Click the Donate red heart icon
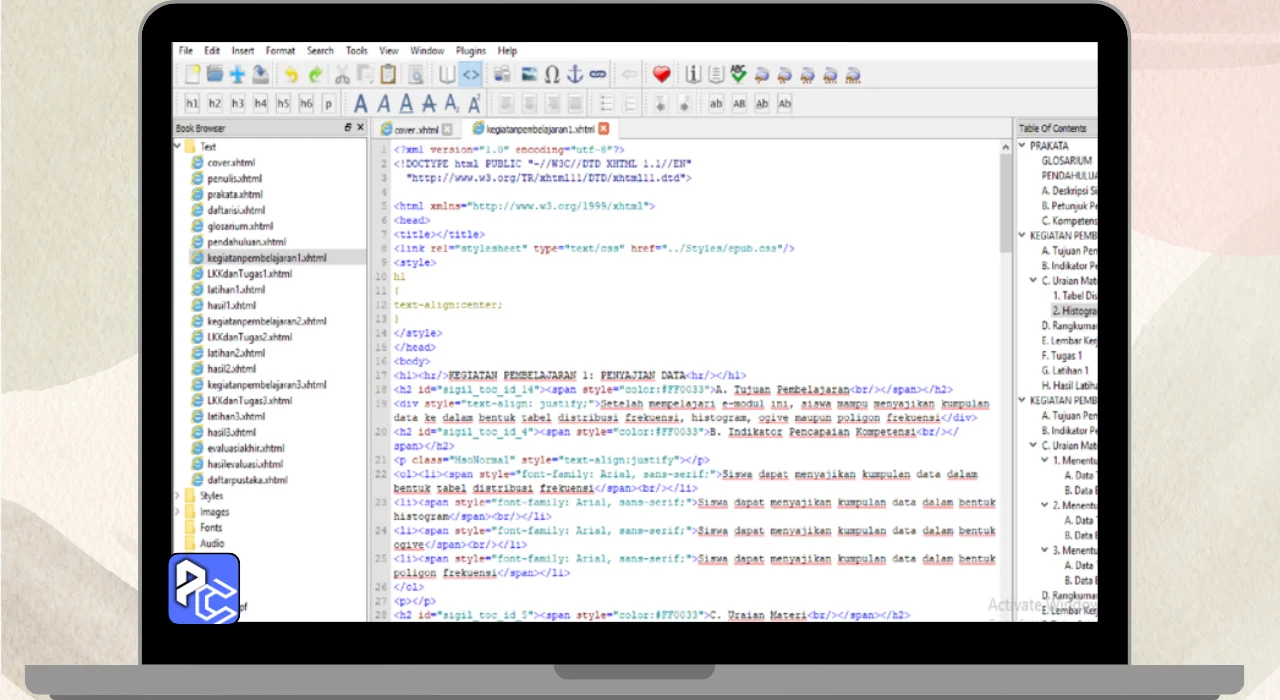 pos(661,74)
